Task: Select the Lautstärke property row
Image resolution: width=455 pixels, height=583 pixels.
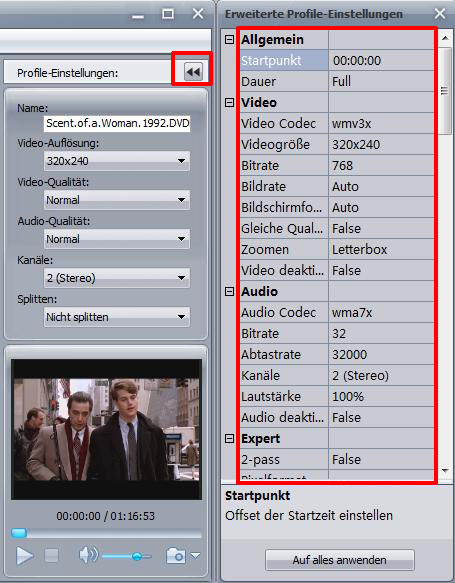Action: (x=337, y=396)
